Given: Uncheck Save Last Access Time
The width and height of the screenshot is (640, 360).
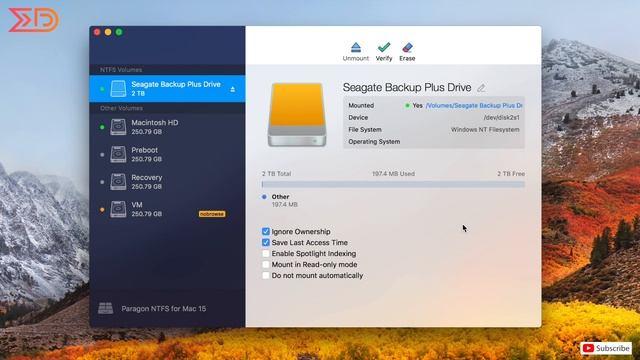Looking at the screenshot, I should (x=266, y=242).
